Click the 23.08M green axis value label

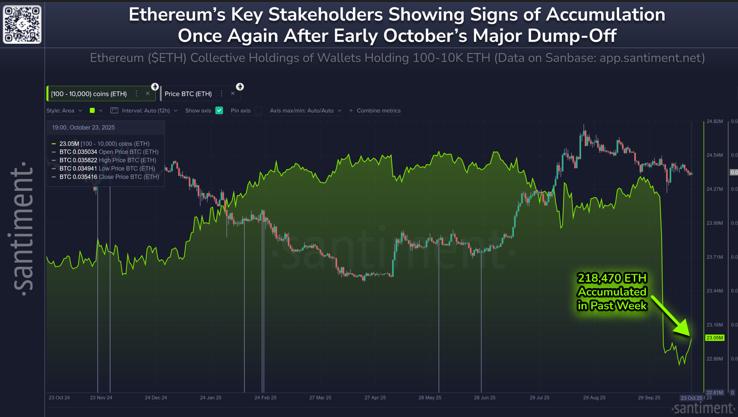[714, 338]
